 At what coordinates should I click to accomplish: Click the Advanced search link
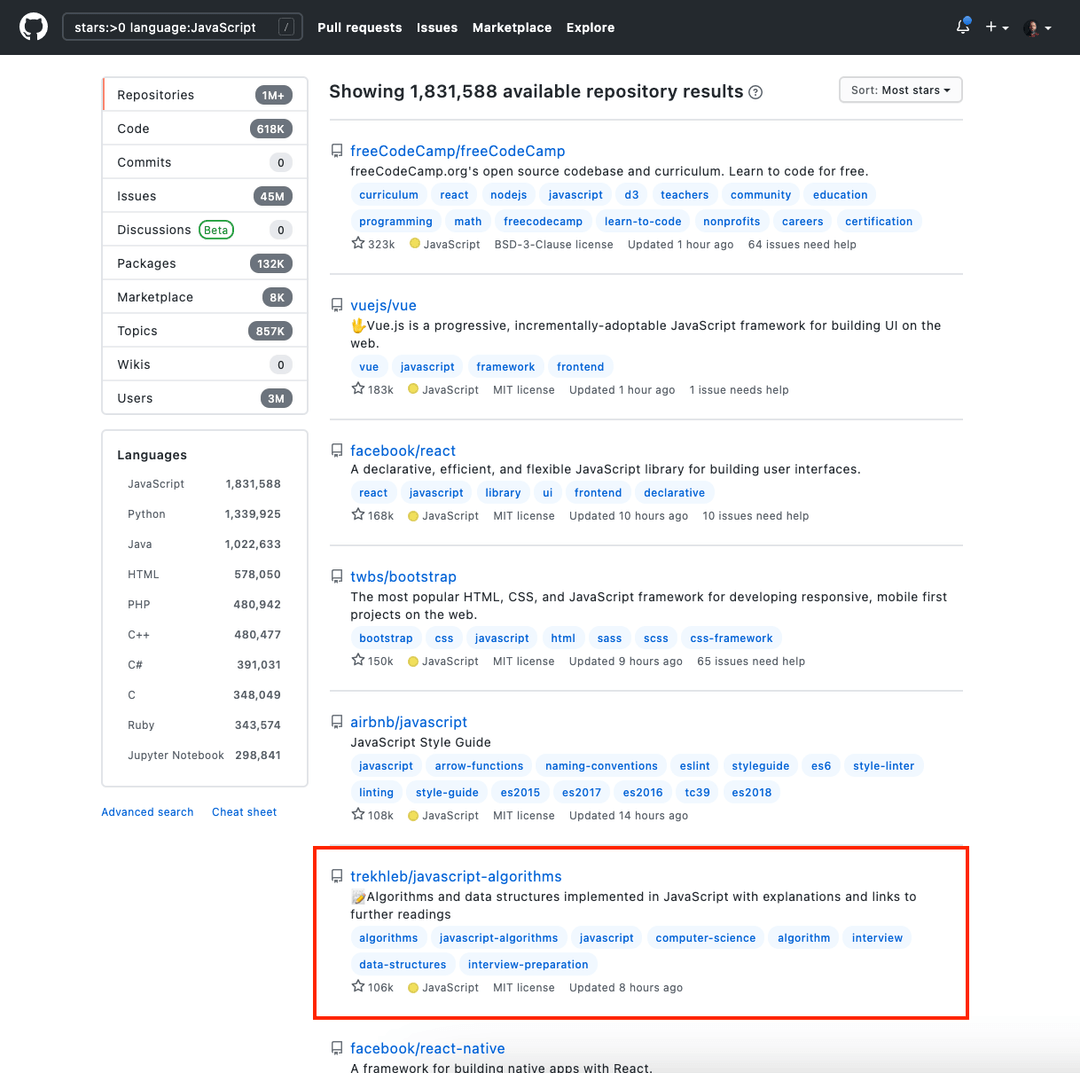(147, 812)
